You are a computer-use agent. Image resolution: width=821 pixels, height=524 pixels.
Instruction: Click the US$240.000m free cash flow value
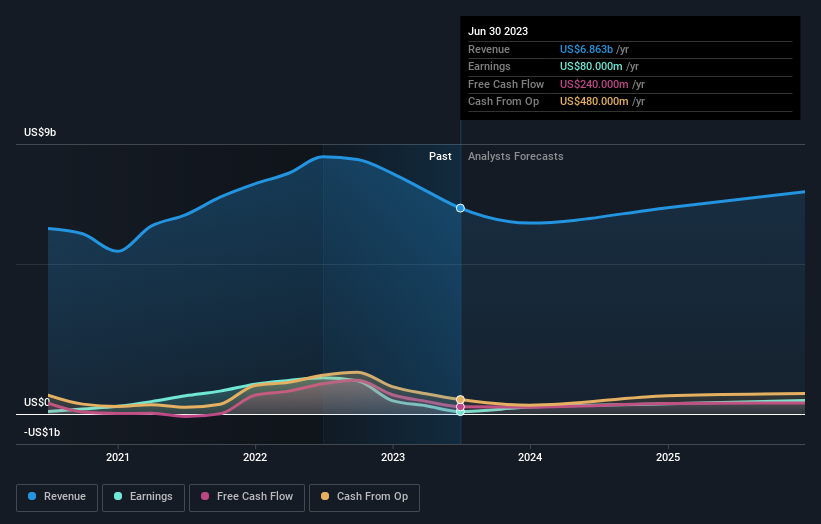(x=594, y=84)
